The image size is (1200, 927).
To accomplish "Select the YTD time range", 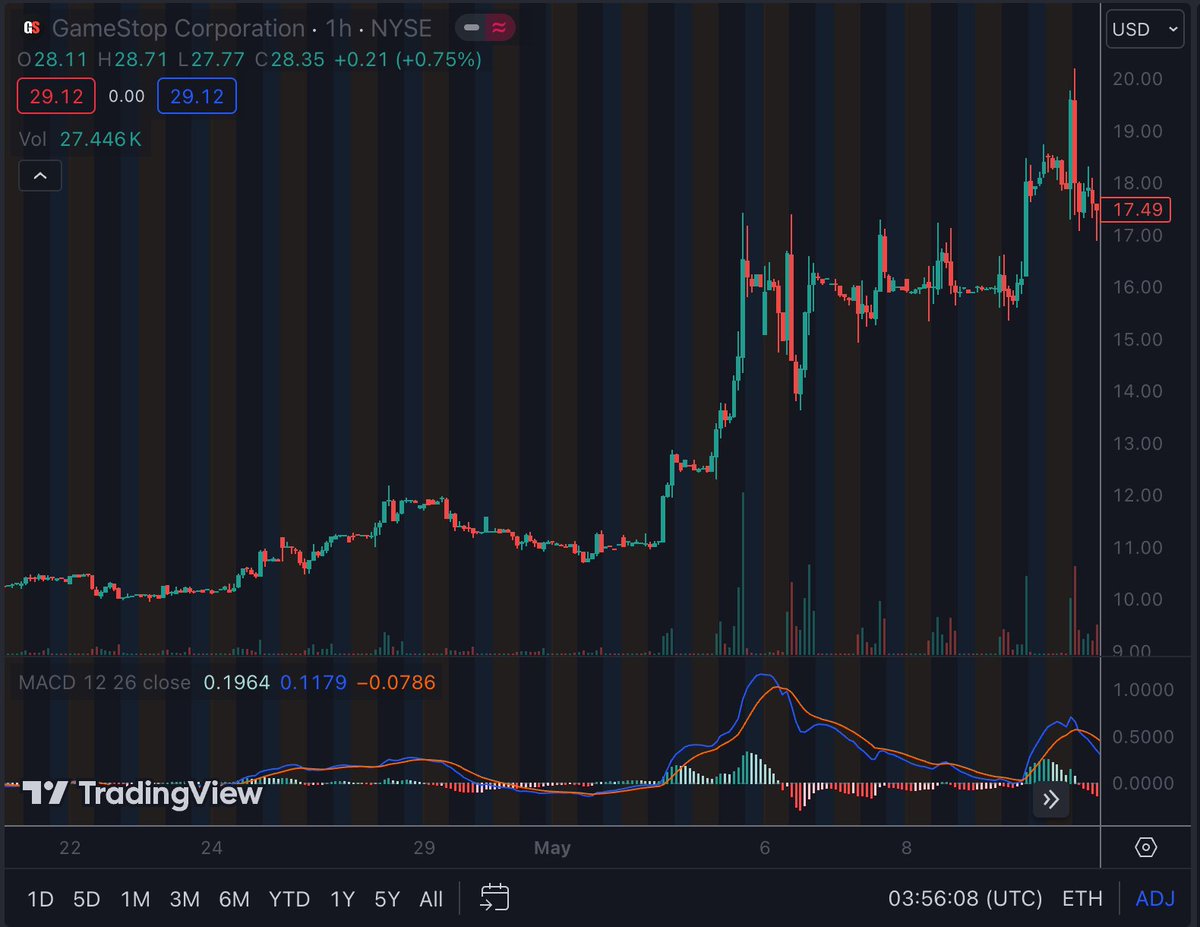I will tap(289, 899).
